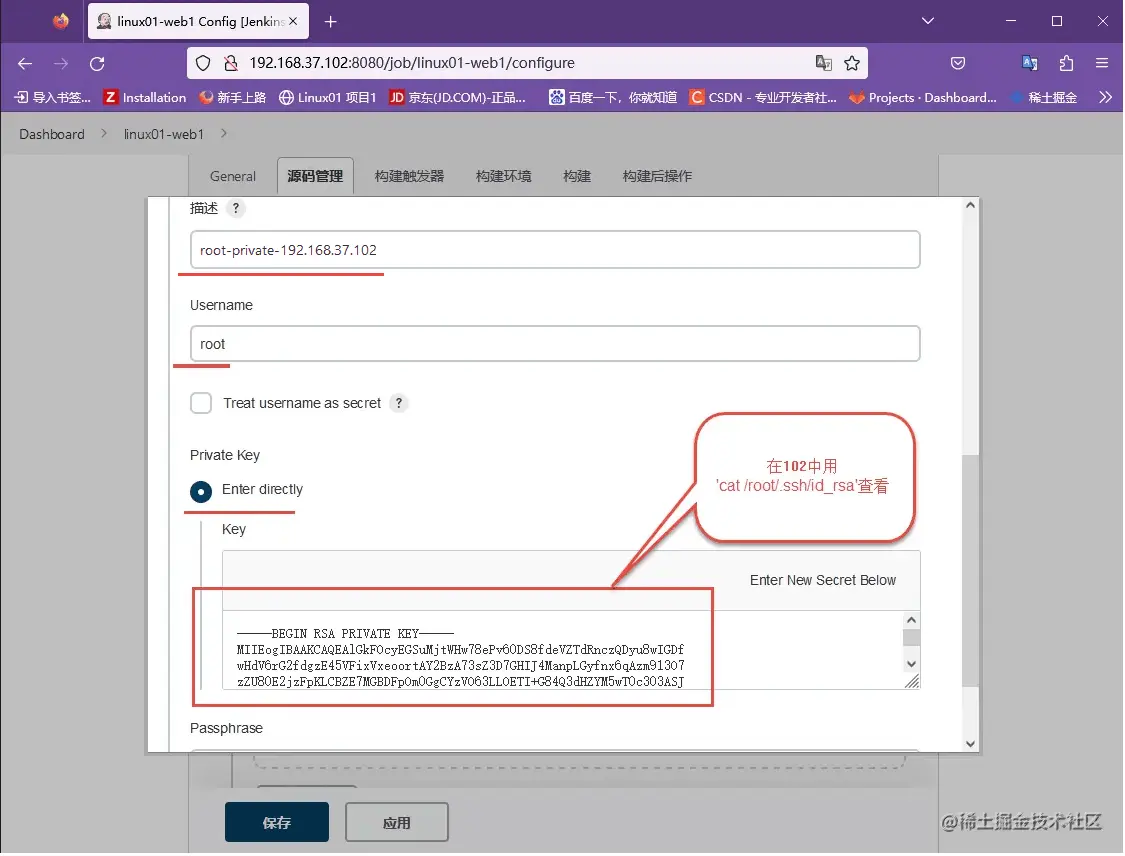Viewport: 1125px width, 856px height.
Task: Click the Firefox view icon
Action: pos(61,22)
